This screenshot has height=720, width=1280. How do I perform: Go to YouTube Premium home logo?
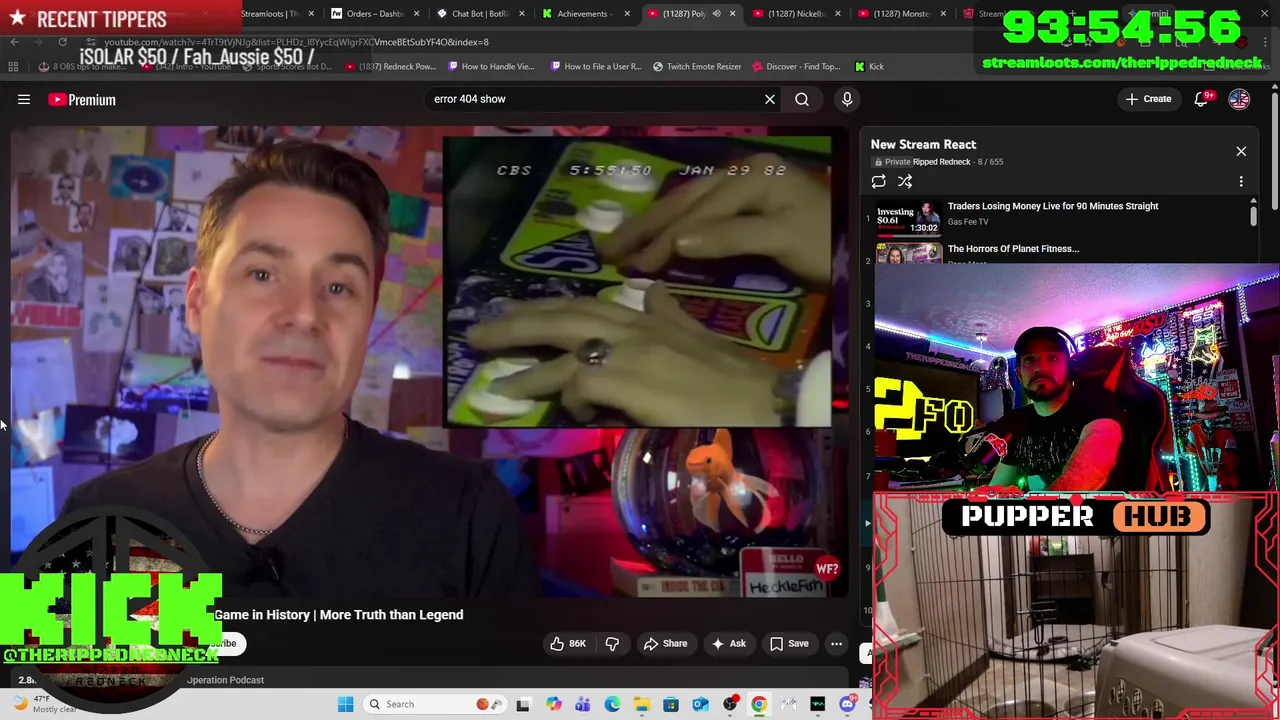coord(82,99)
